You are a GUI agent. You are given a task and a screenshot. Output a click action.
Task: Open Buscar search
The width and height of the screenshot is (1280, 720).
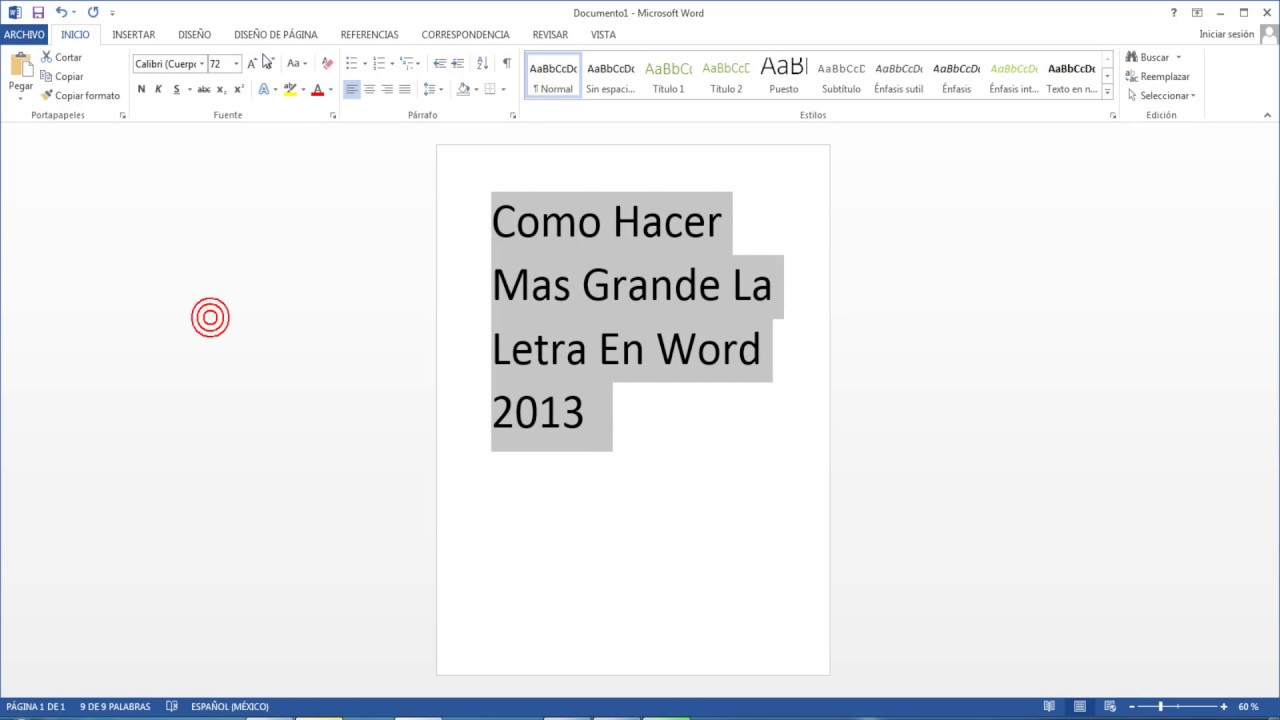[x=1148, y=58]
